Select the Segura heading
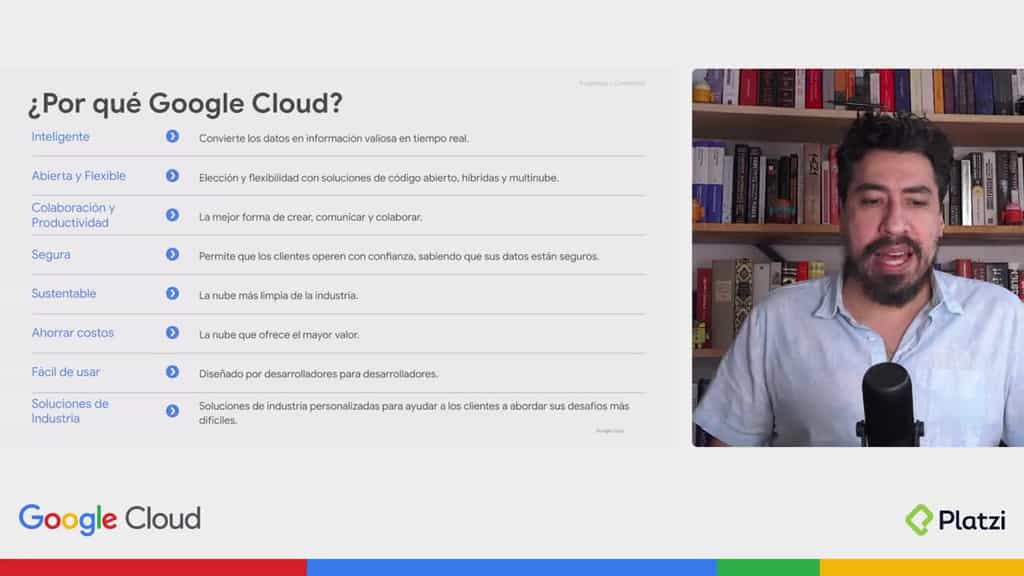Viewport: 1024px width, 576px height. point(51,255)
